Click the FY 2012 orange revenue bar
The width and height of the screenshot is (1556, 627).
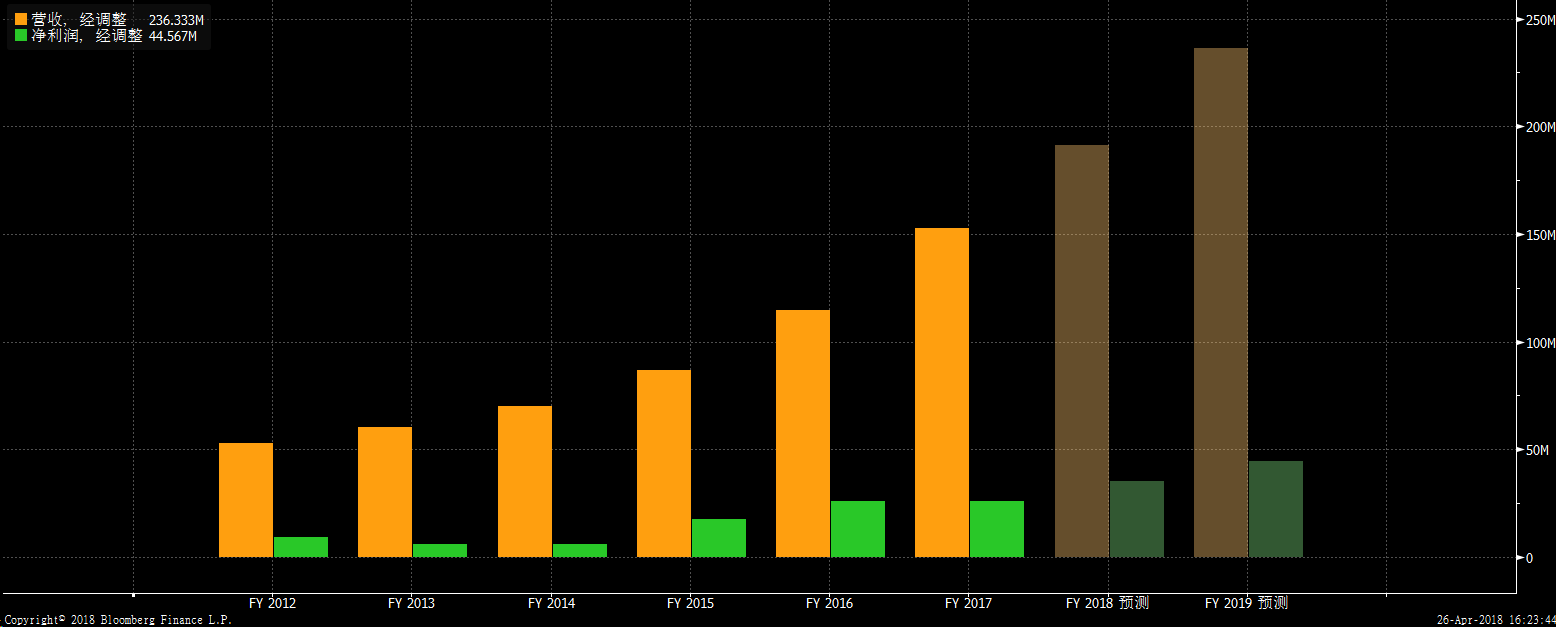click(x=245, y=500)
